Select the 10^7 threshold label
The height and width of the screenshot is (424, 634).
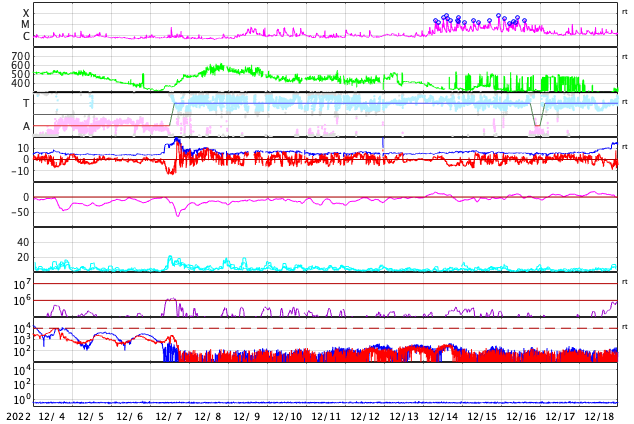coord(22,284)
